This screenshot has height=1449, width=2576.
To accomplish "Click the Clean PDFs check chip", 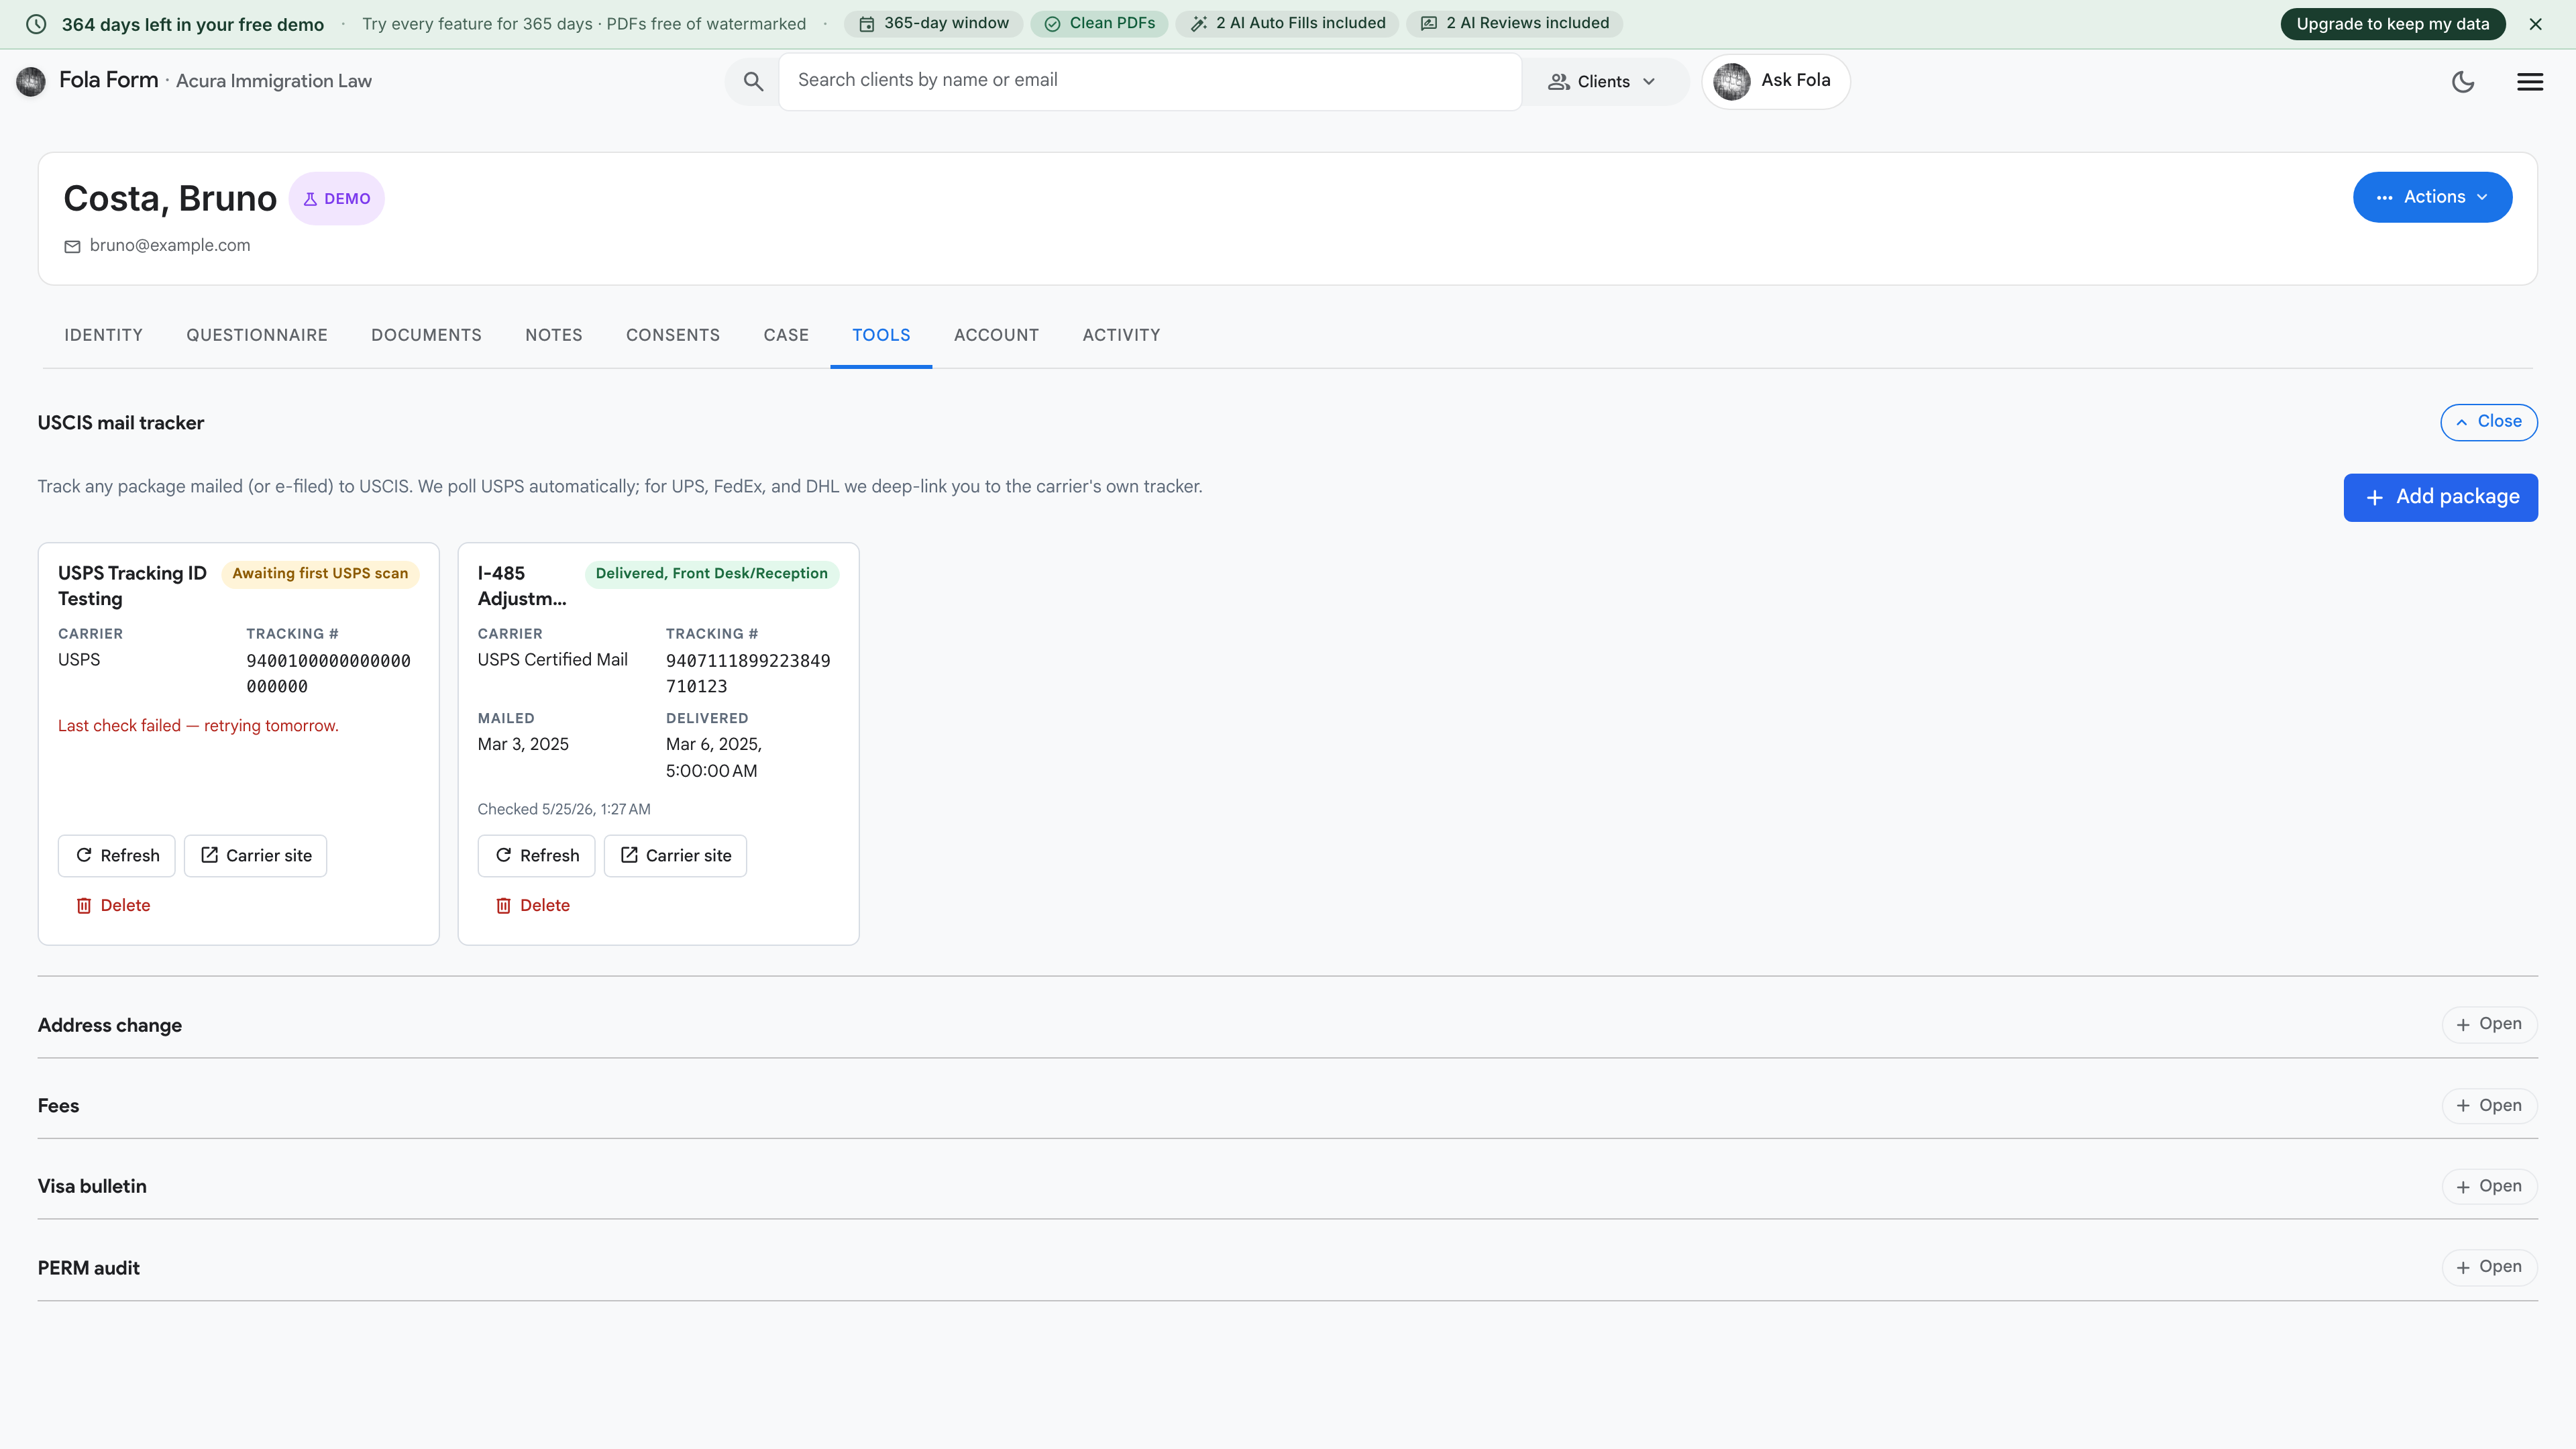I will click(1099, 23).
